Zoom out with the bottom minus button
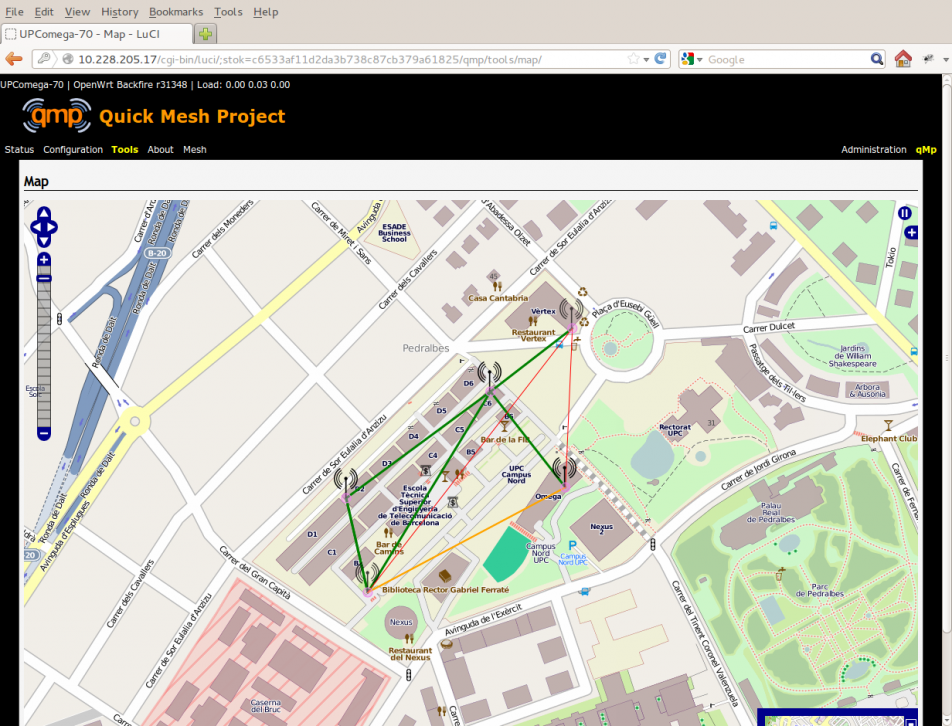The image size is (952, 726). [44, 433]
